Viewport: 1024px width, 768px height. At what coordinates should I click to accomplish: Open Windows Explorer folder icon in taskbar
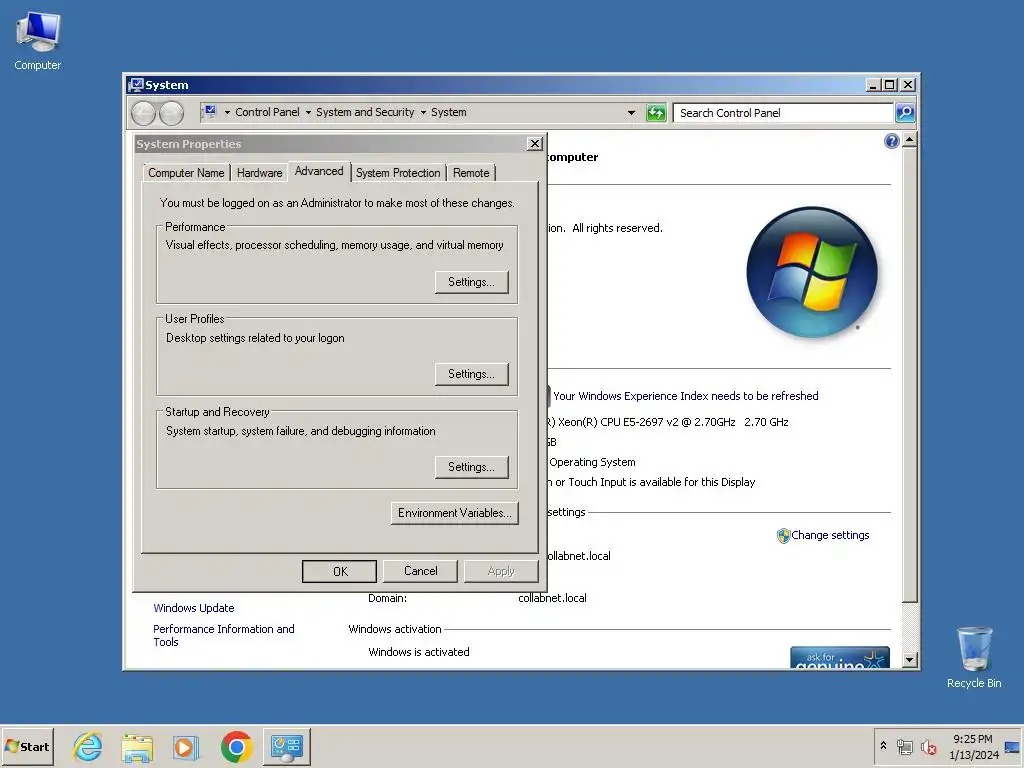[137, 746]
